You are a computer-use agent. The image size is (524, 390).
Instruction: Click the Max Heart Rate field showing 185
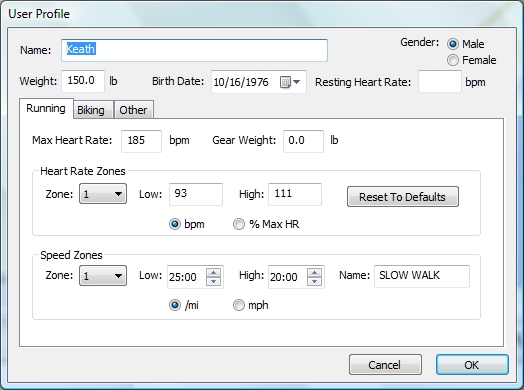click(x=141, y=141)
